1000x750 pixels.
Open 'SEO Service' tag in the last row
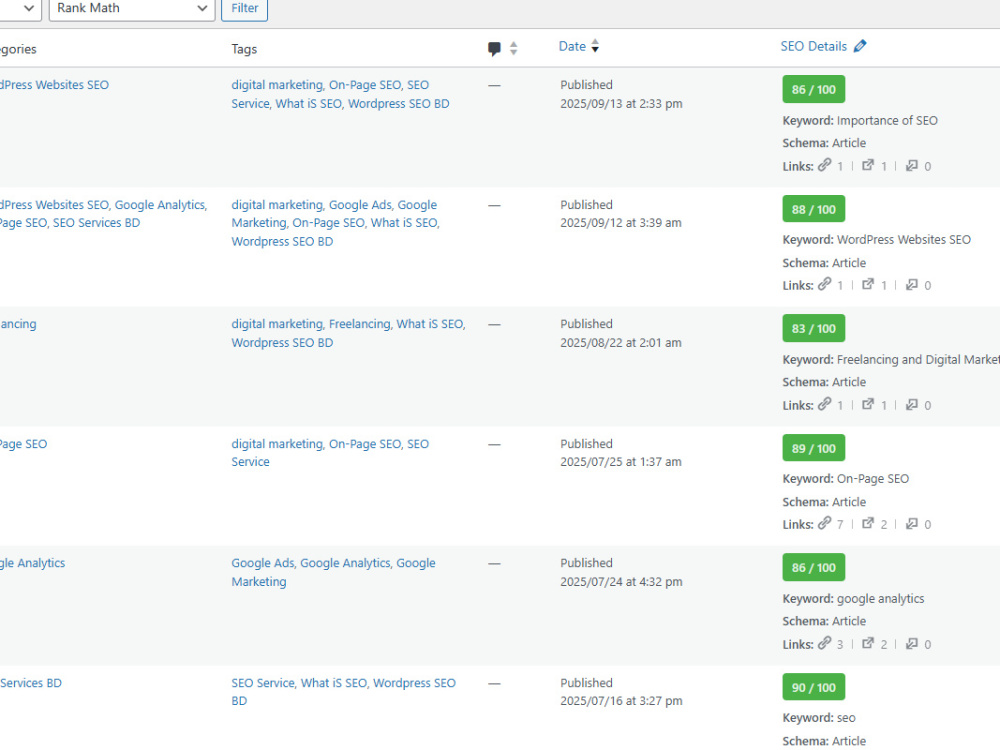coord(263,683)
